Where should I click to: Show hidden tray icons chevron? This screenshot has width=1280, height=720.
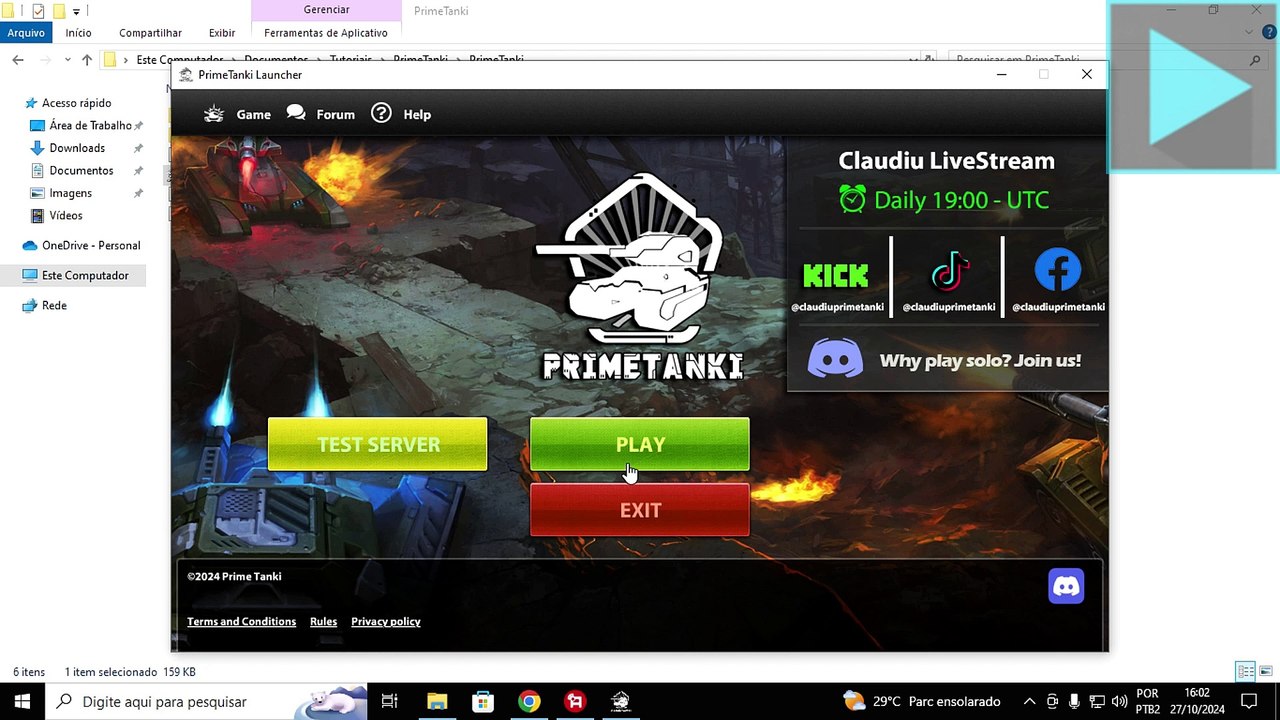1029,701
